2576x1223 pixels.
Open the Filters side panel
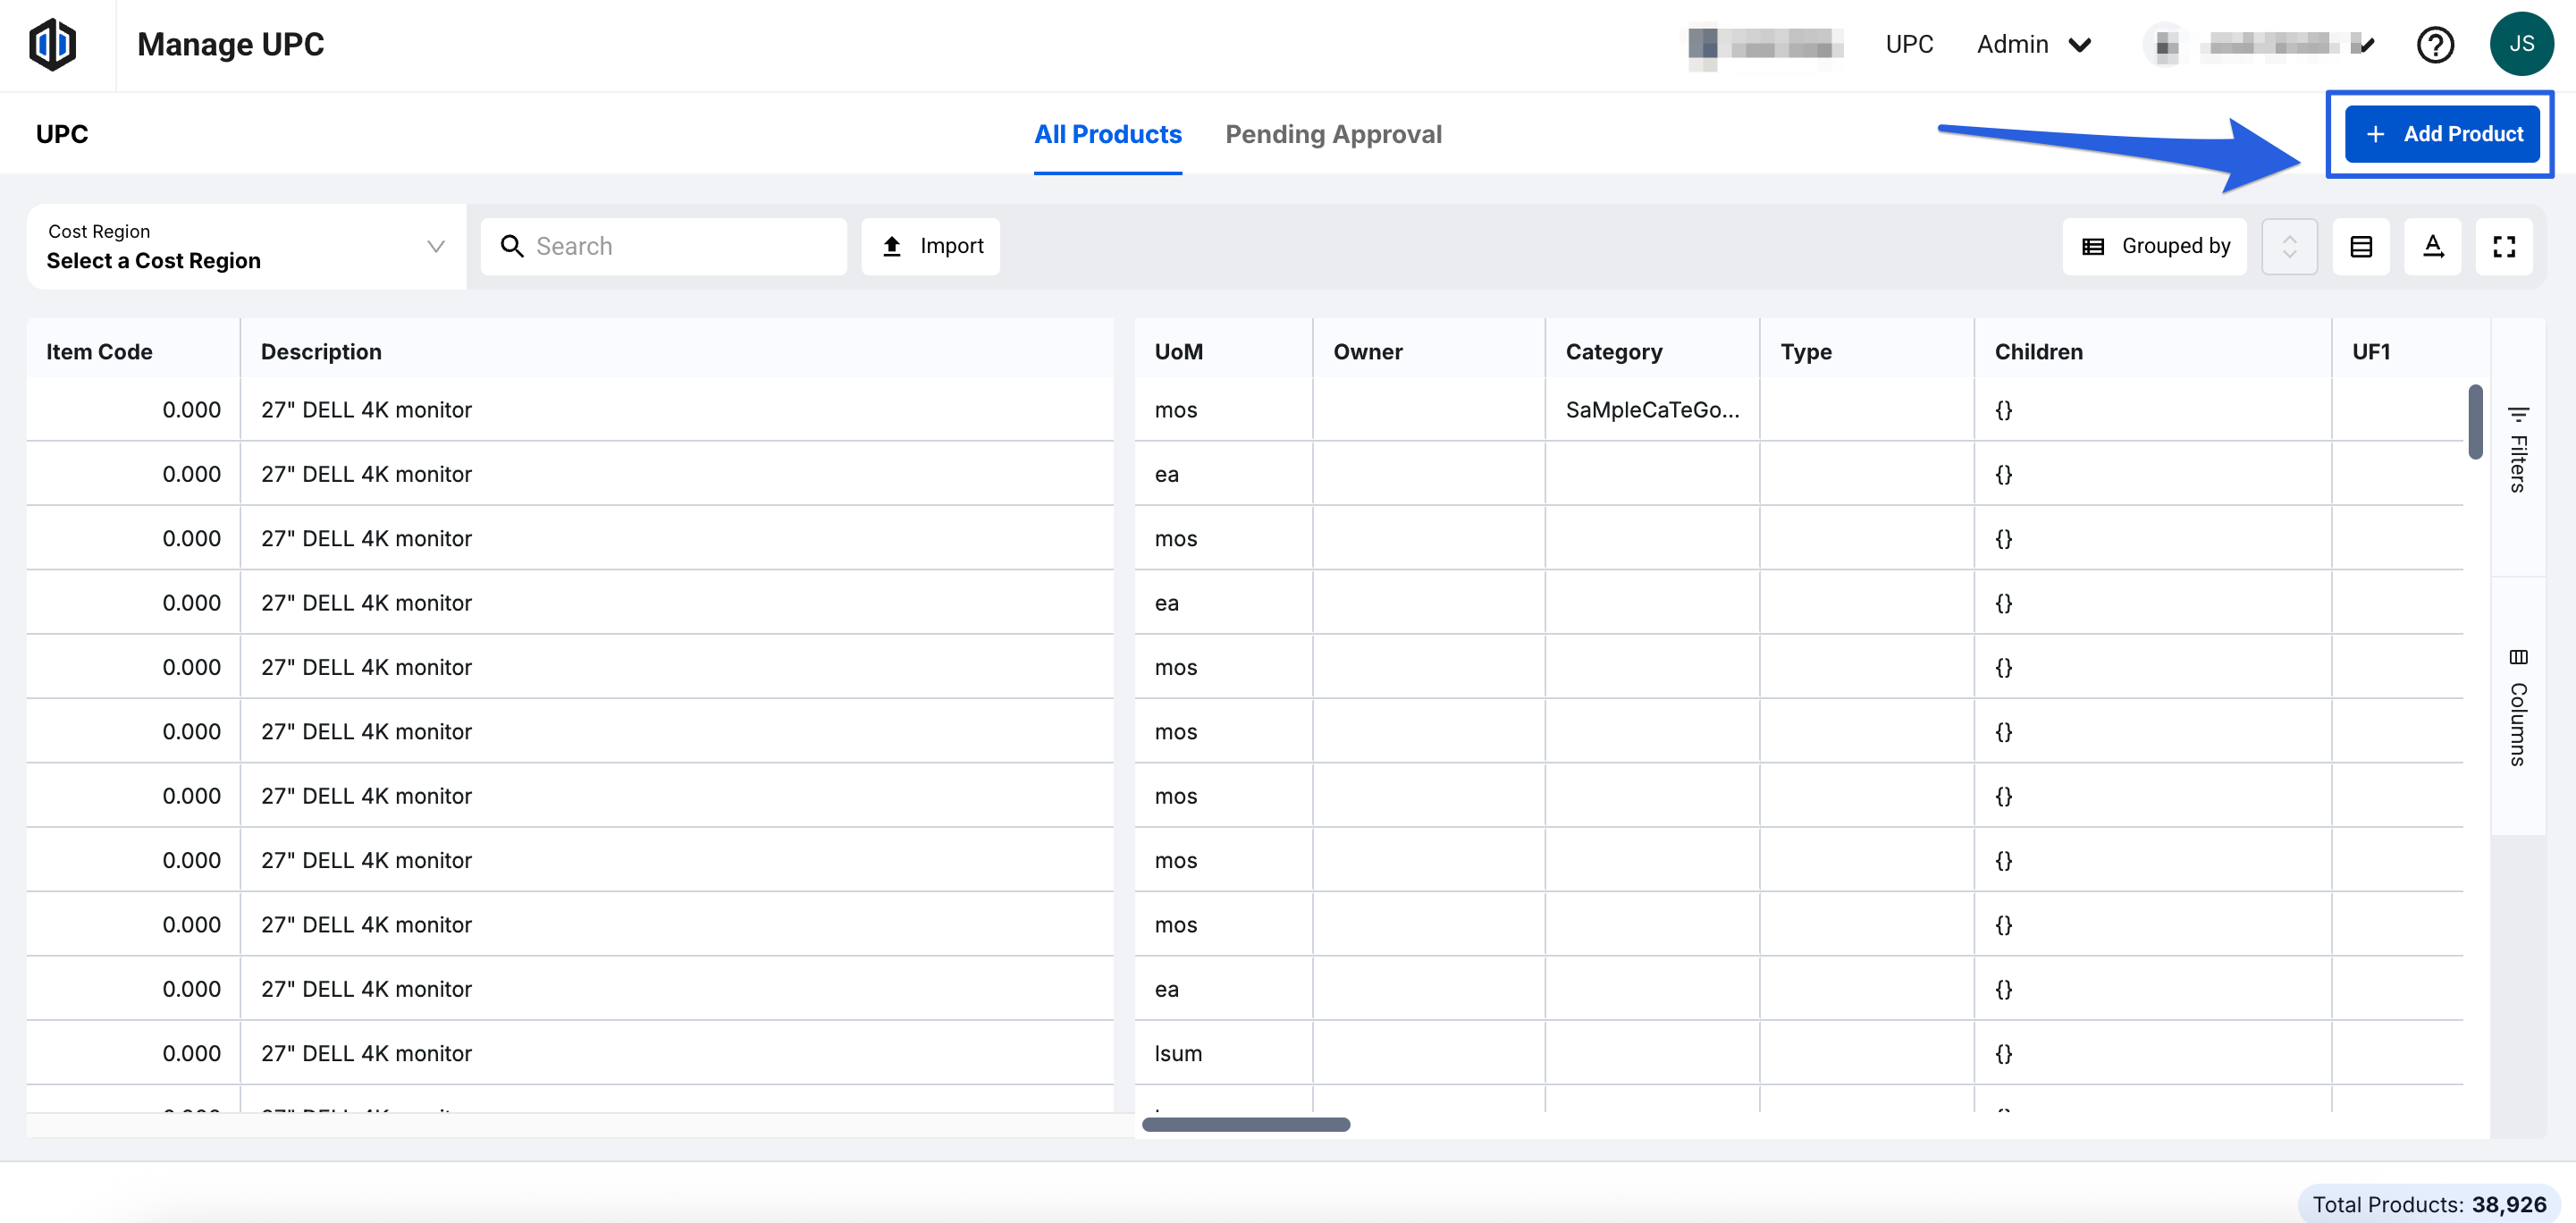click(x=2518, y=448)
